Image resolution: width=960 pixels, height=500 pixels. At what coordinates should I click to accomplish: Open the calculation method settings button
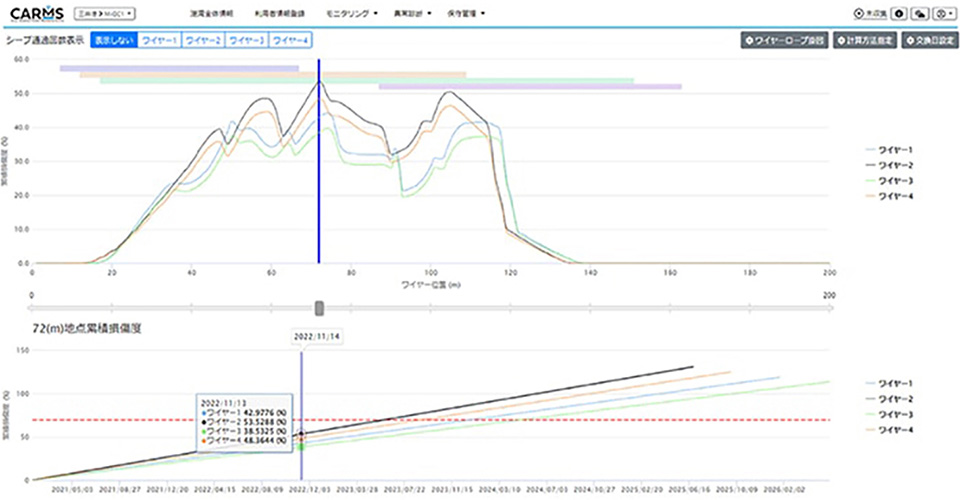coord(864,40)
